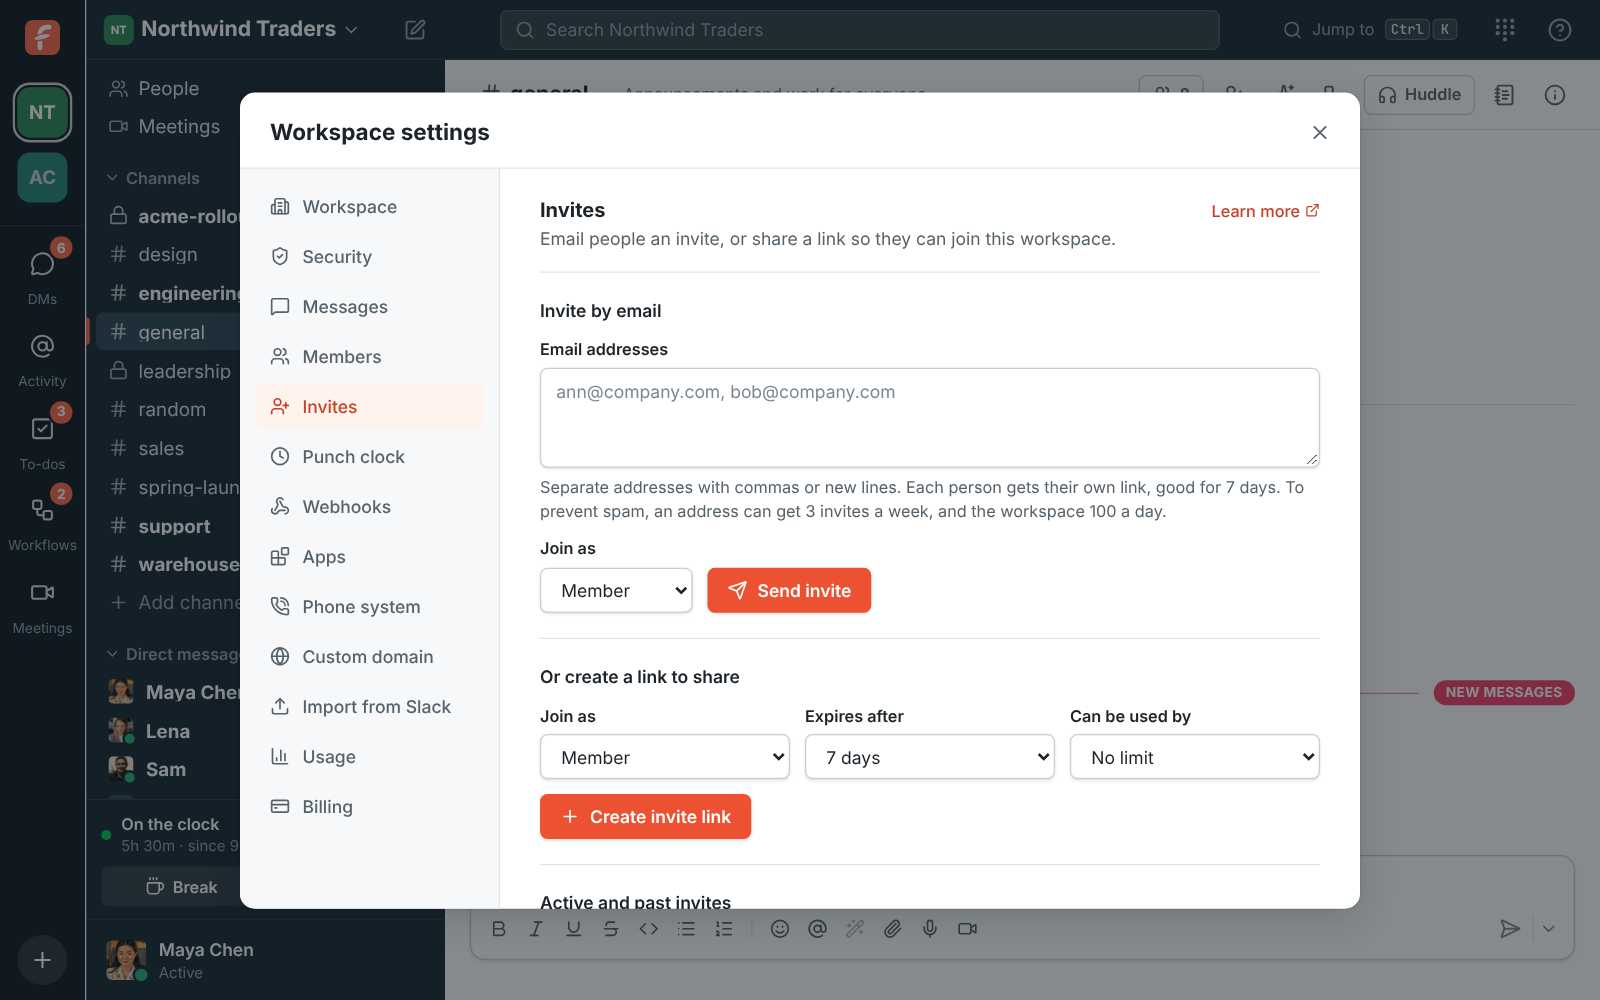Open the Learn more link
This screenshot has width=1600, height=1000.
click(1265, 211)
